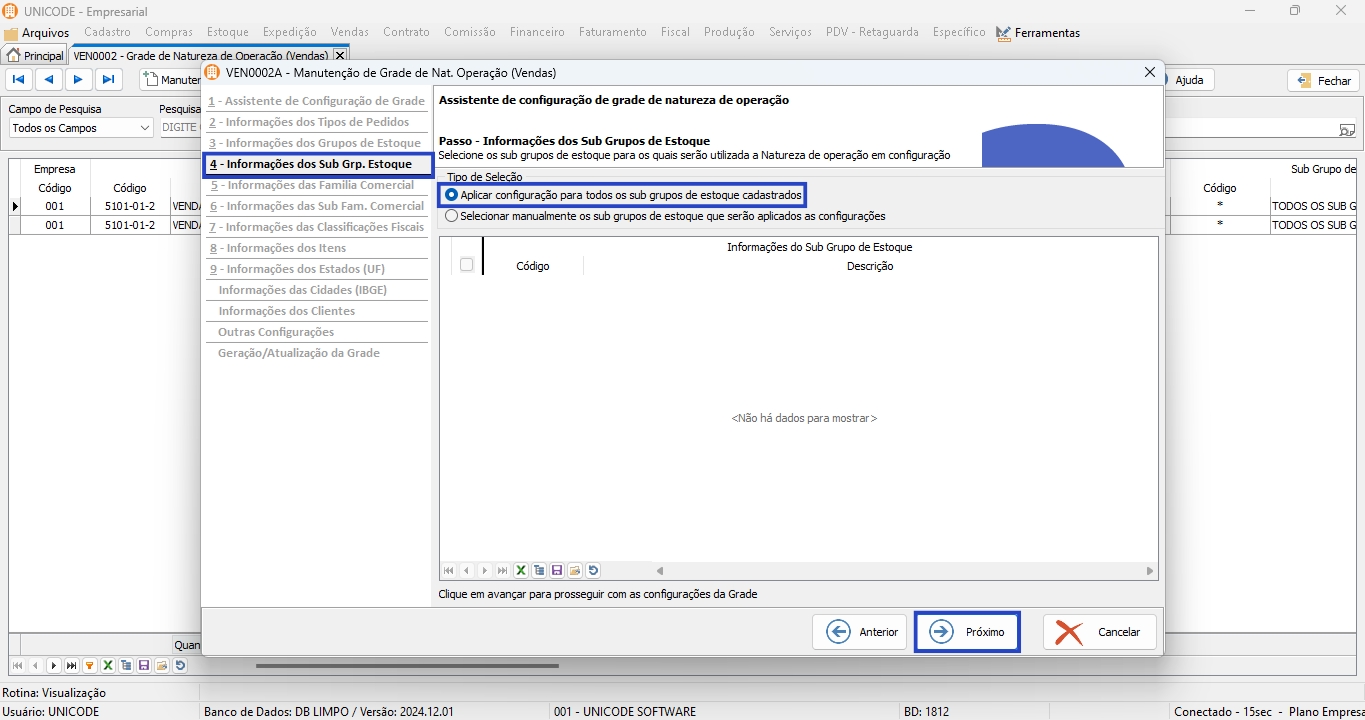This screenshot has width=1365, height=720.
Task: Switch to the Principal tab
Action: [36, 56]
